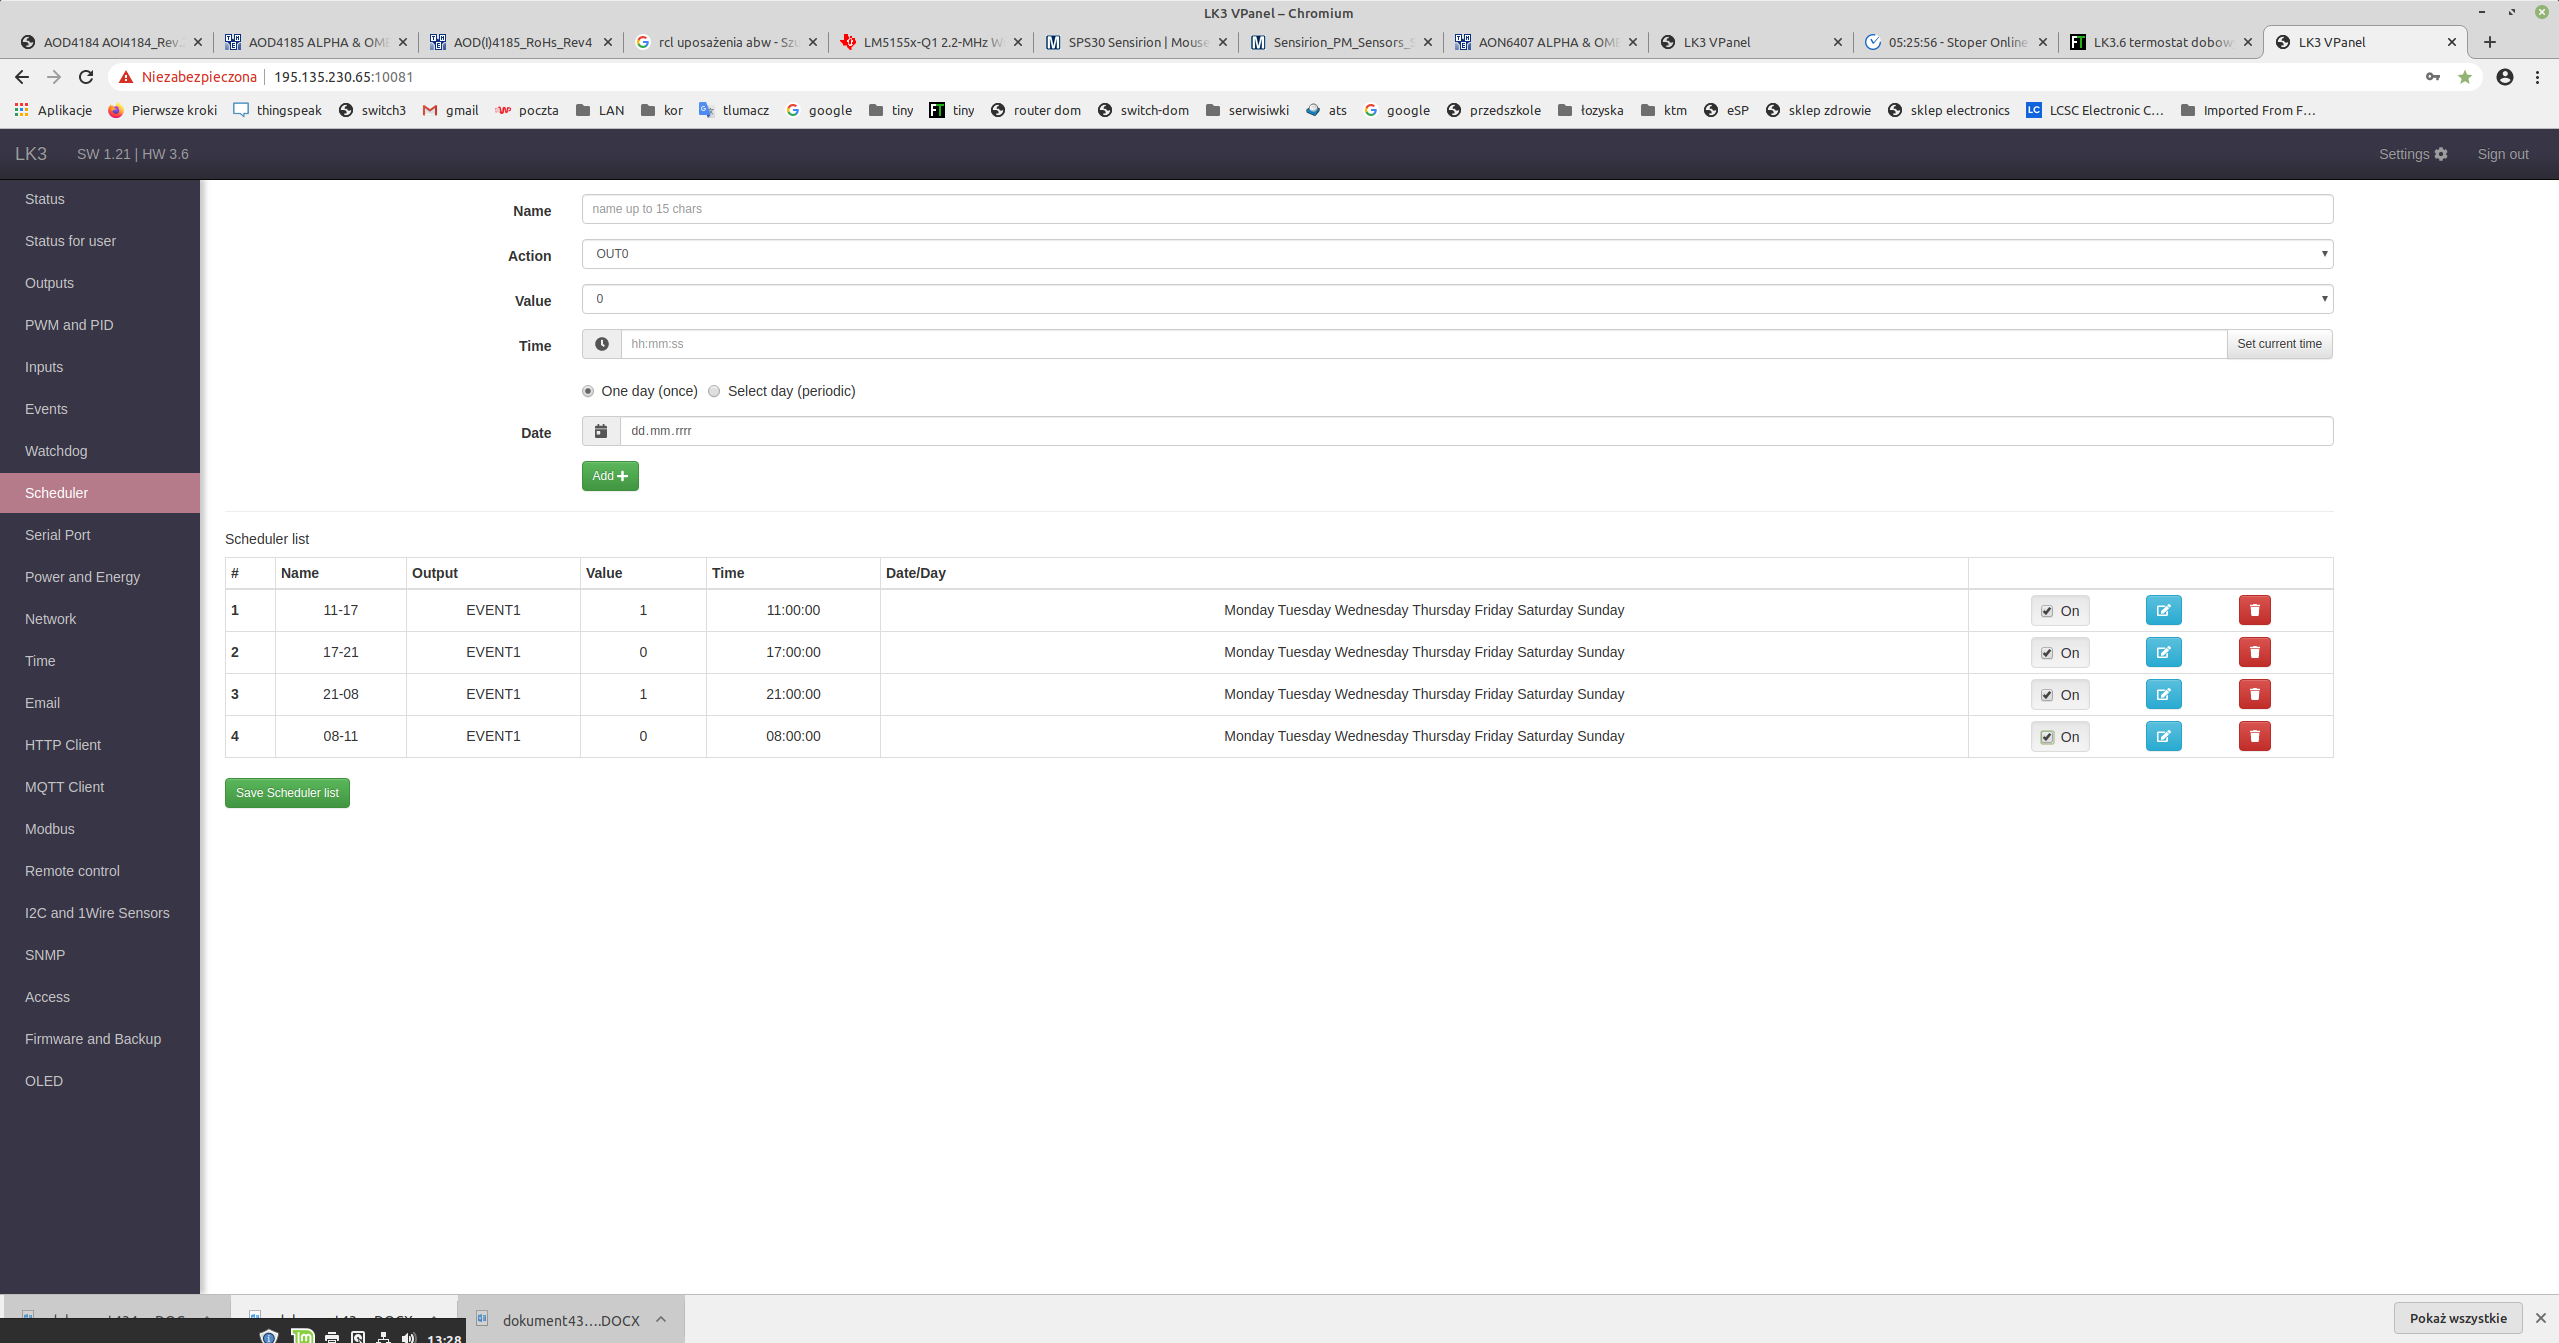Click the Settings gear link in header
The width and height of the screenshot is (2559, 1343).
[2412, 154]
